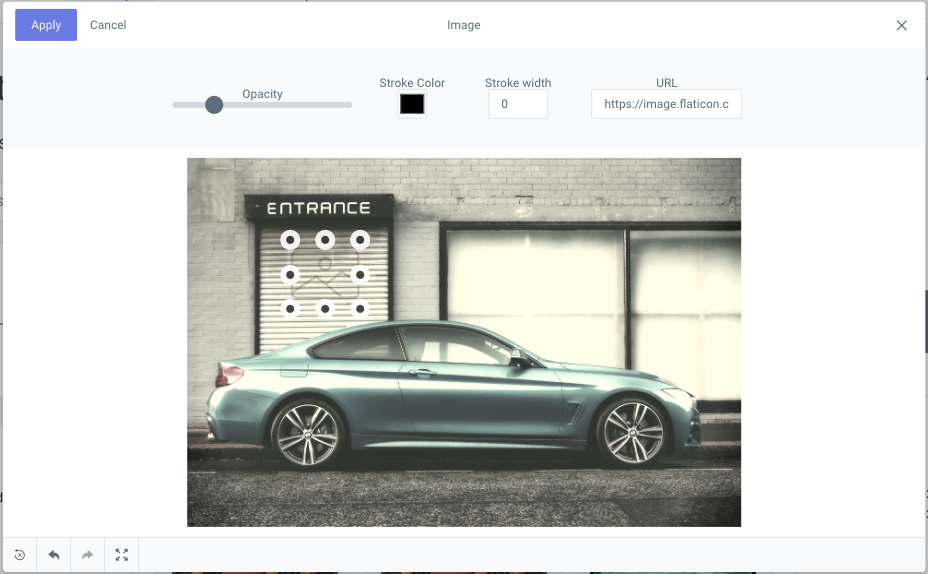Undo the last change
The image size is (928, 574).
[54, 555]
